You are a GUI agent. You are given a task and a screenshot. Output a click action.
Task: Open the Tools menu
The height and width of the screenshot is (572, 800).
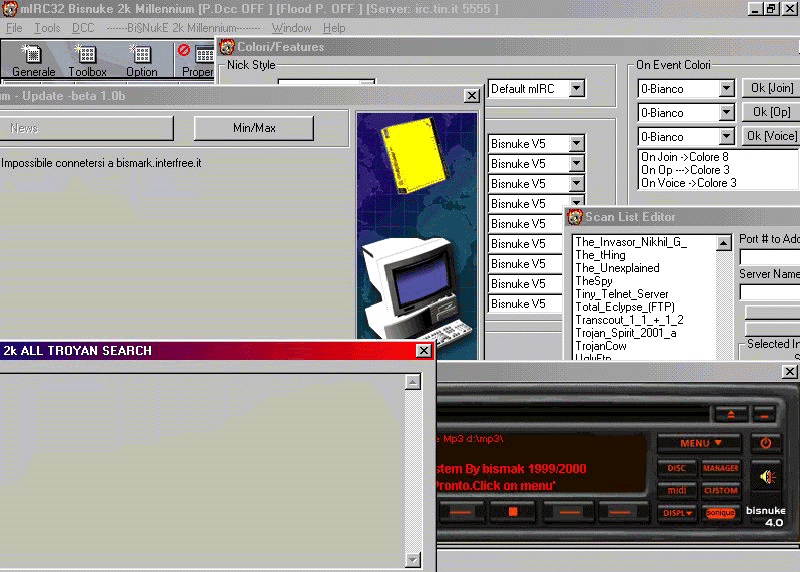pos(47,28)
